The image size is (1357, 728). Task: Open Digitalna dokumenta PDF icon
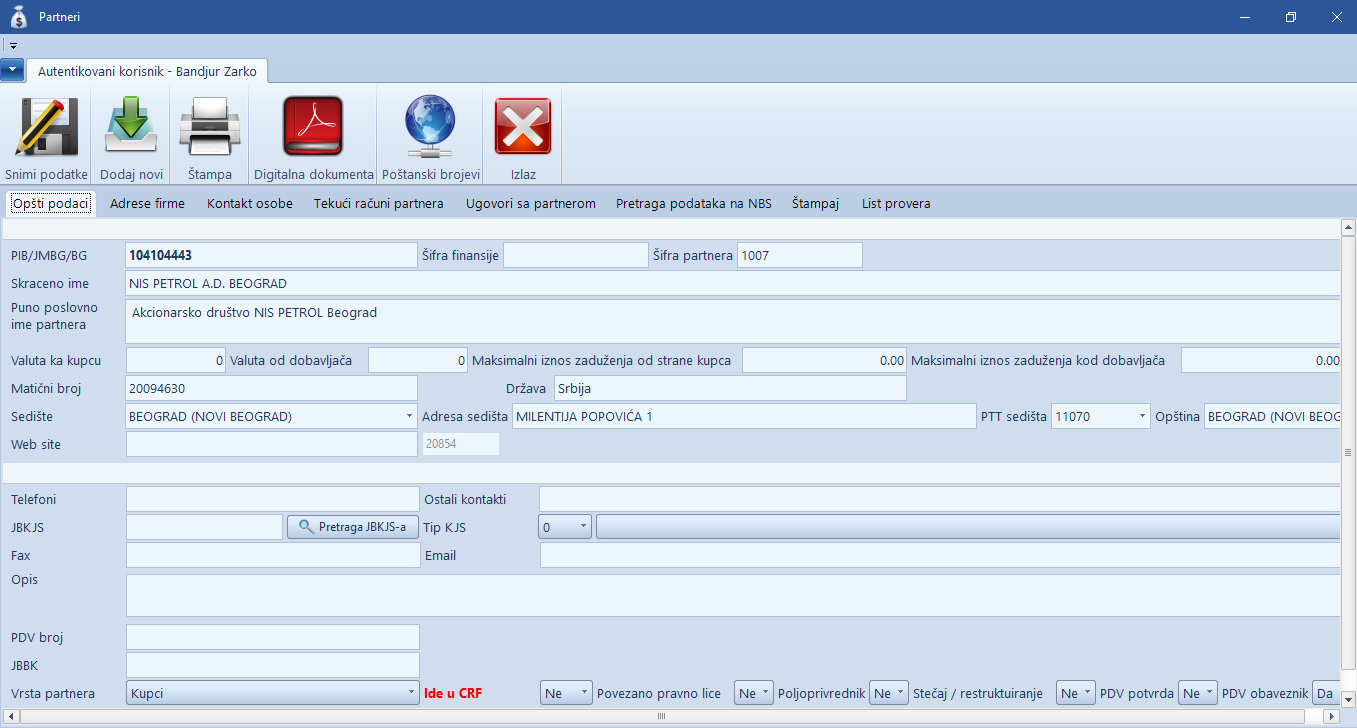(313, 126)
